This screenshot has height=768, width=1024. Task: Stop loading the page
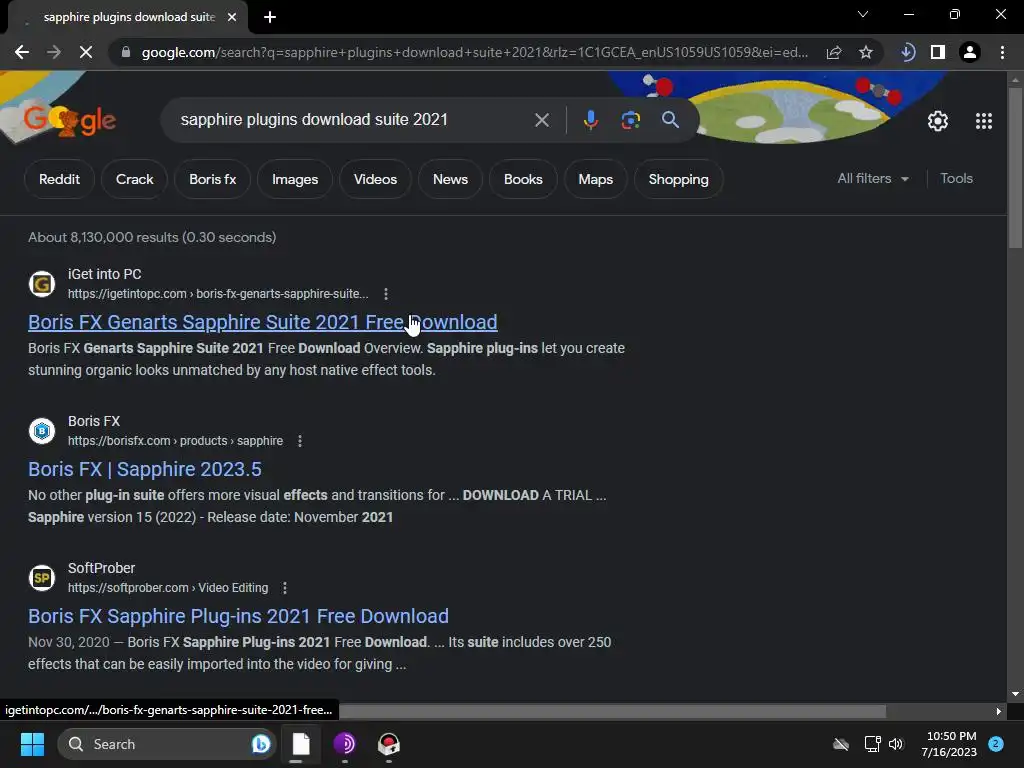tap(86, 52)
